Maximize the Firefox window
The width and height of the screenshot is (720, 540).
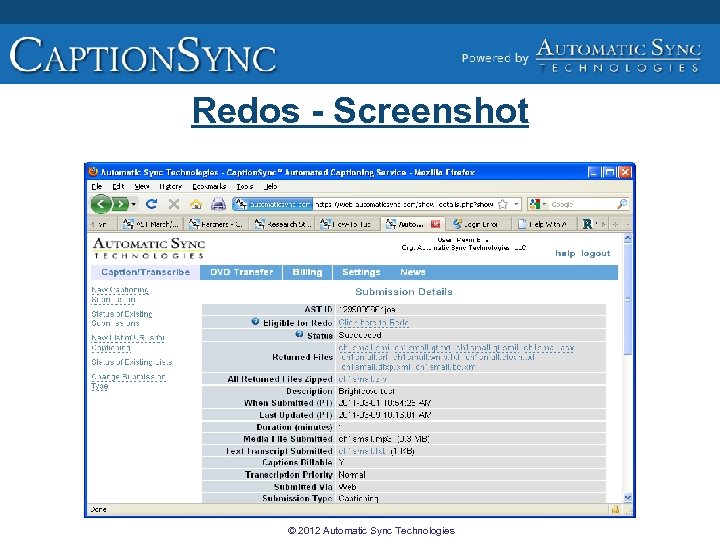coord(609,172)
